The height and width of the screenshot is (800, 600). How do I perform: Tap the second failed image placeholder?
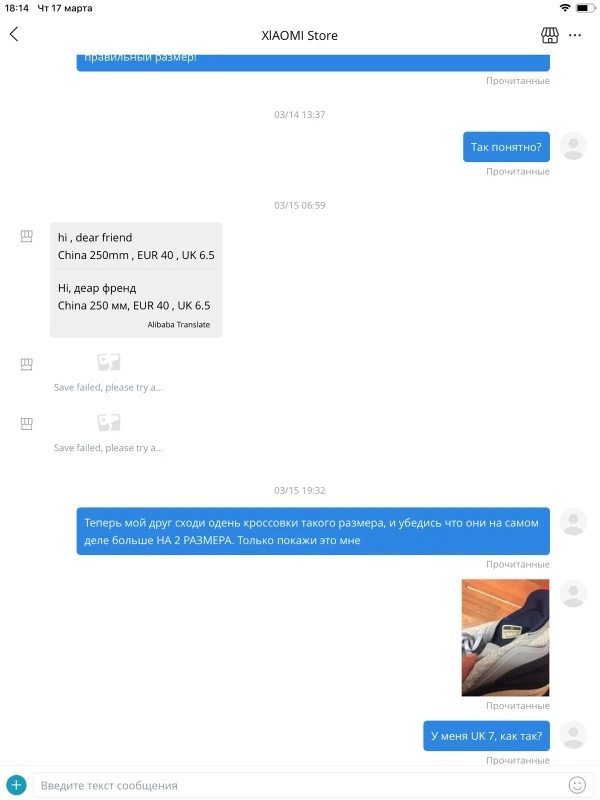(109, 422)
